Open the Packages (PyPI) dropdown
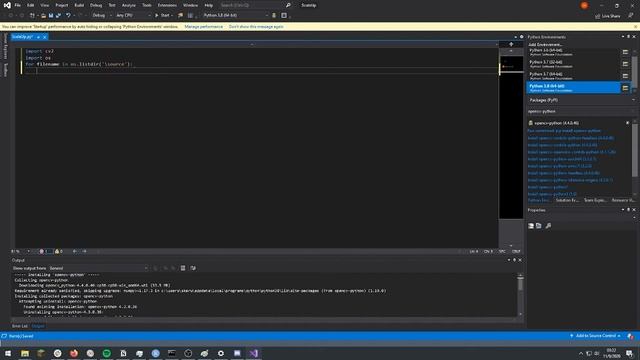The image size is (640, 360). (581, 100)
